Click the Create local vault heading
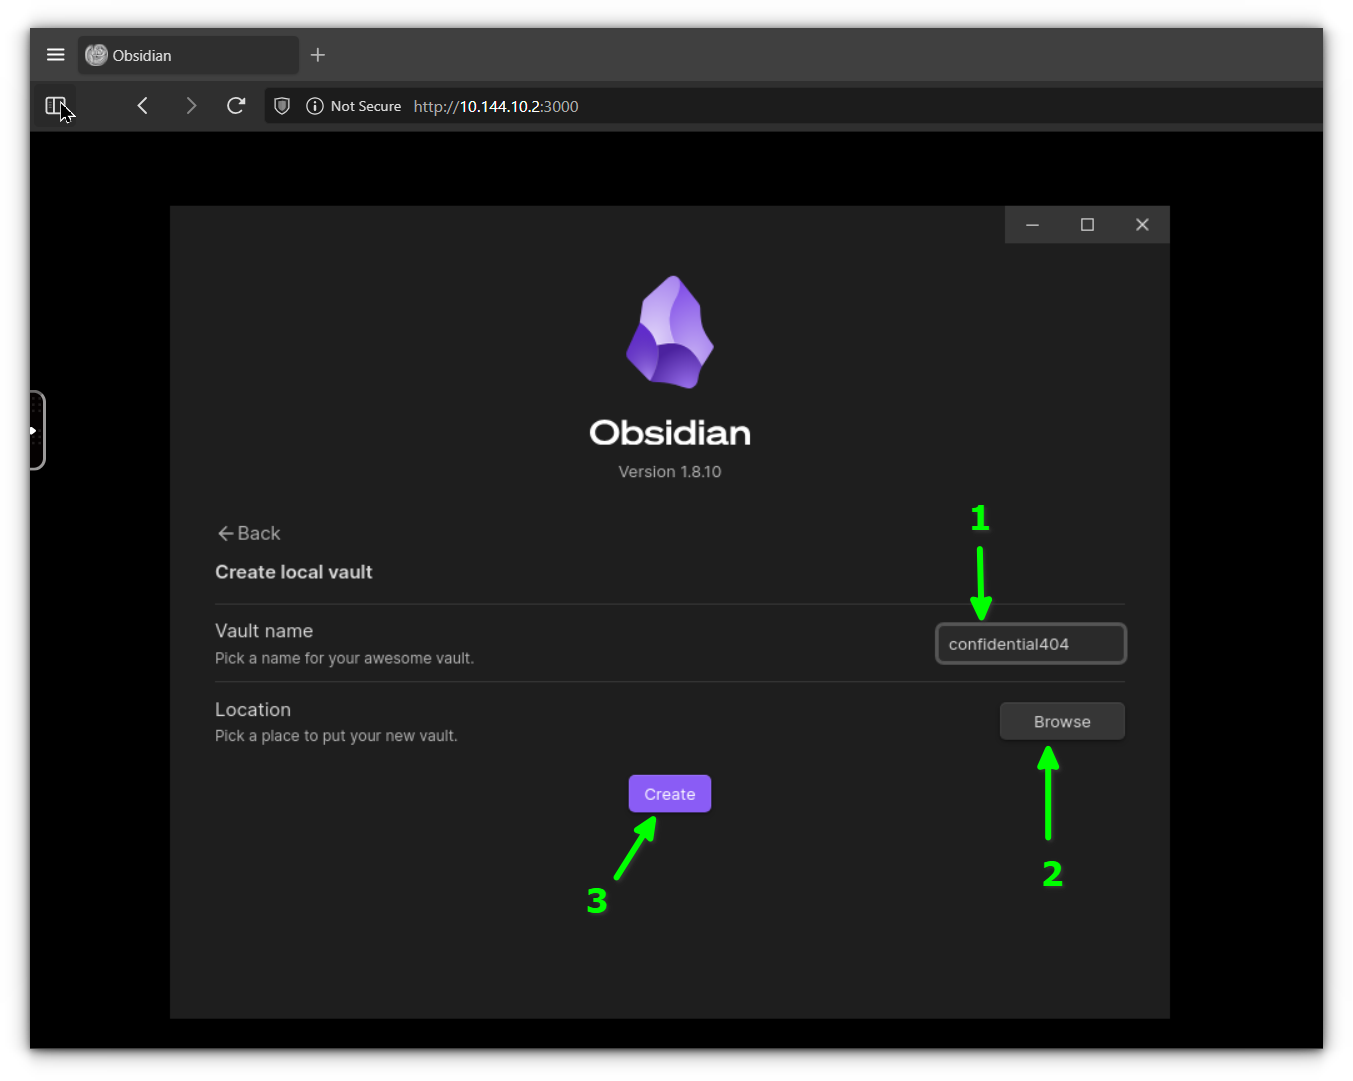The height and width of the screenshot is (1081, 1353). tap(293, 572)
